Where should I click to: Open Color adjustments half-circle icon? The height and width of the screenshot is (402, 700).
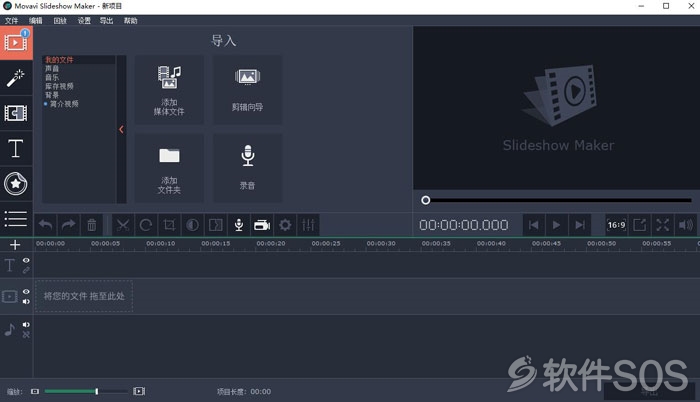tap(192, 225)
